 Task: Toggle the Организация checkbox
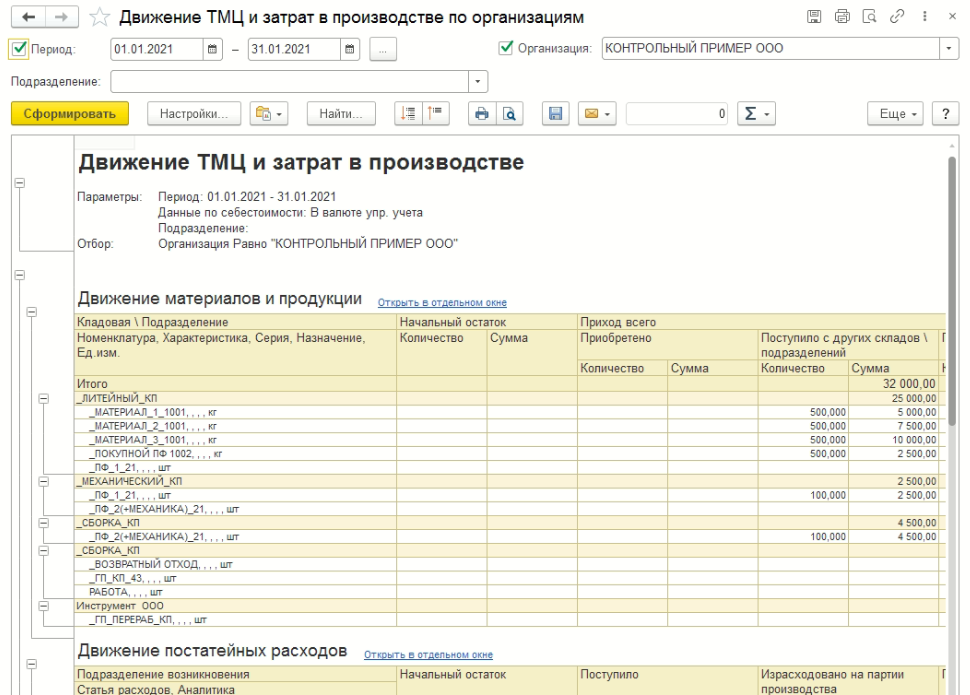(x=506, y=48)
